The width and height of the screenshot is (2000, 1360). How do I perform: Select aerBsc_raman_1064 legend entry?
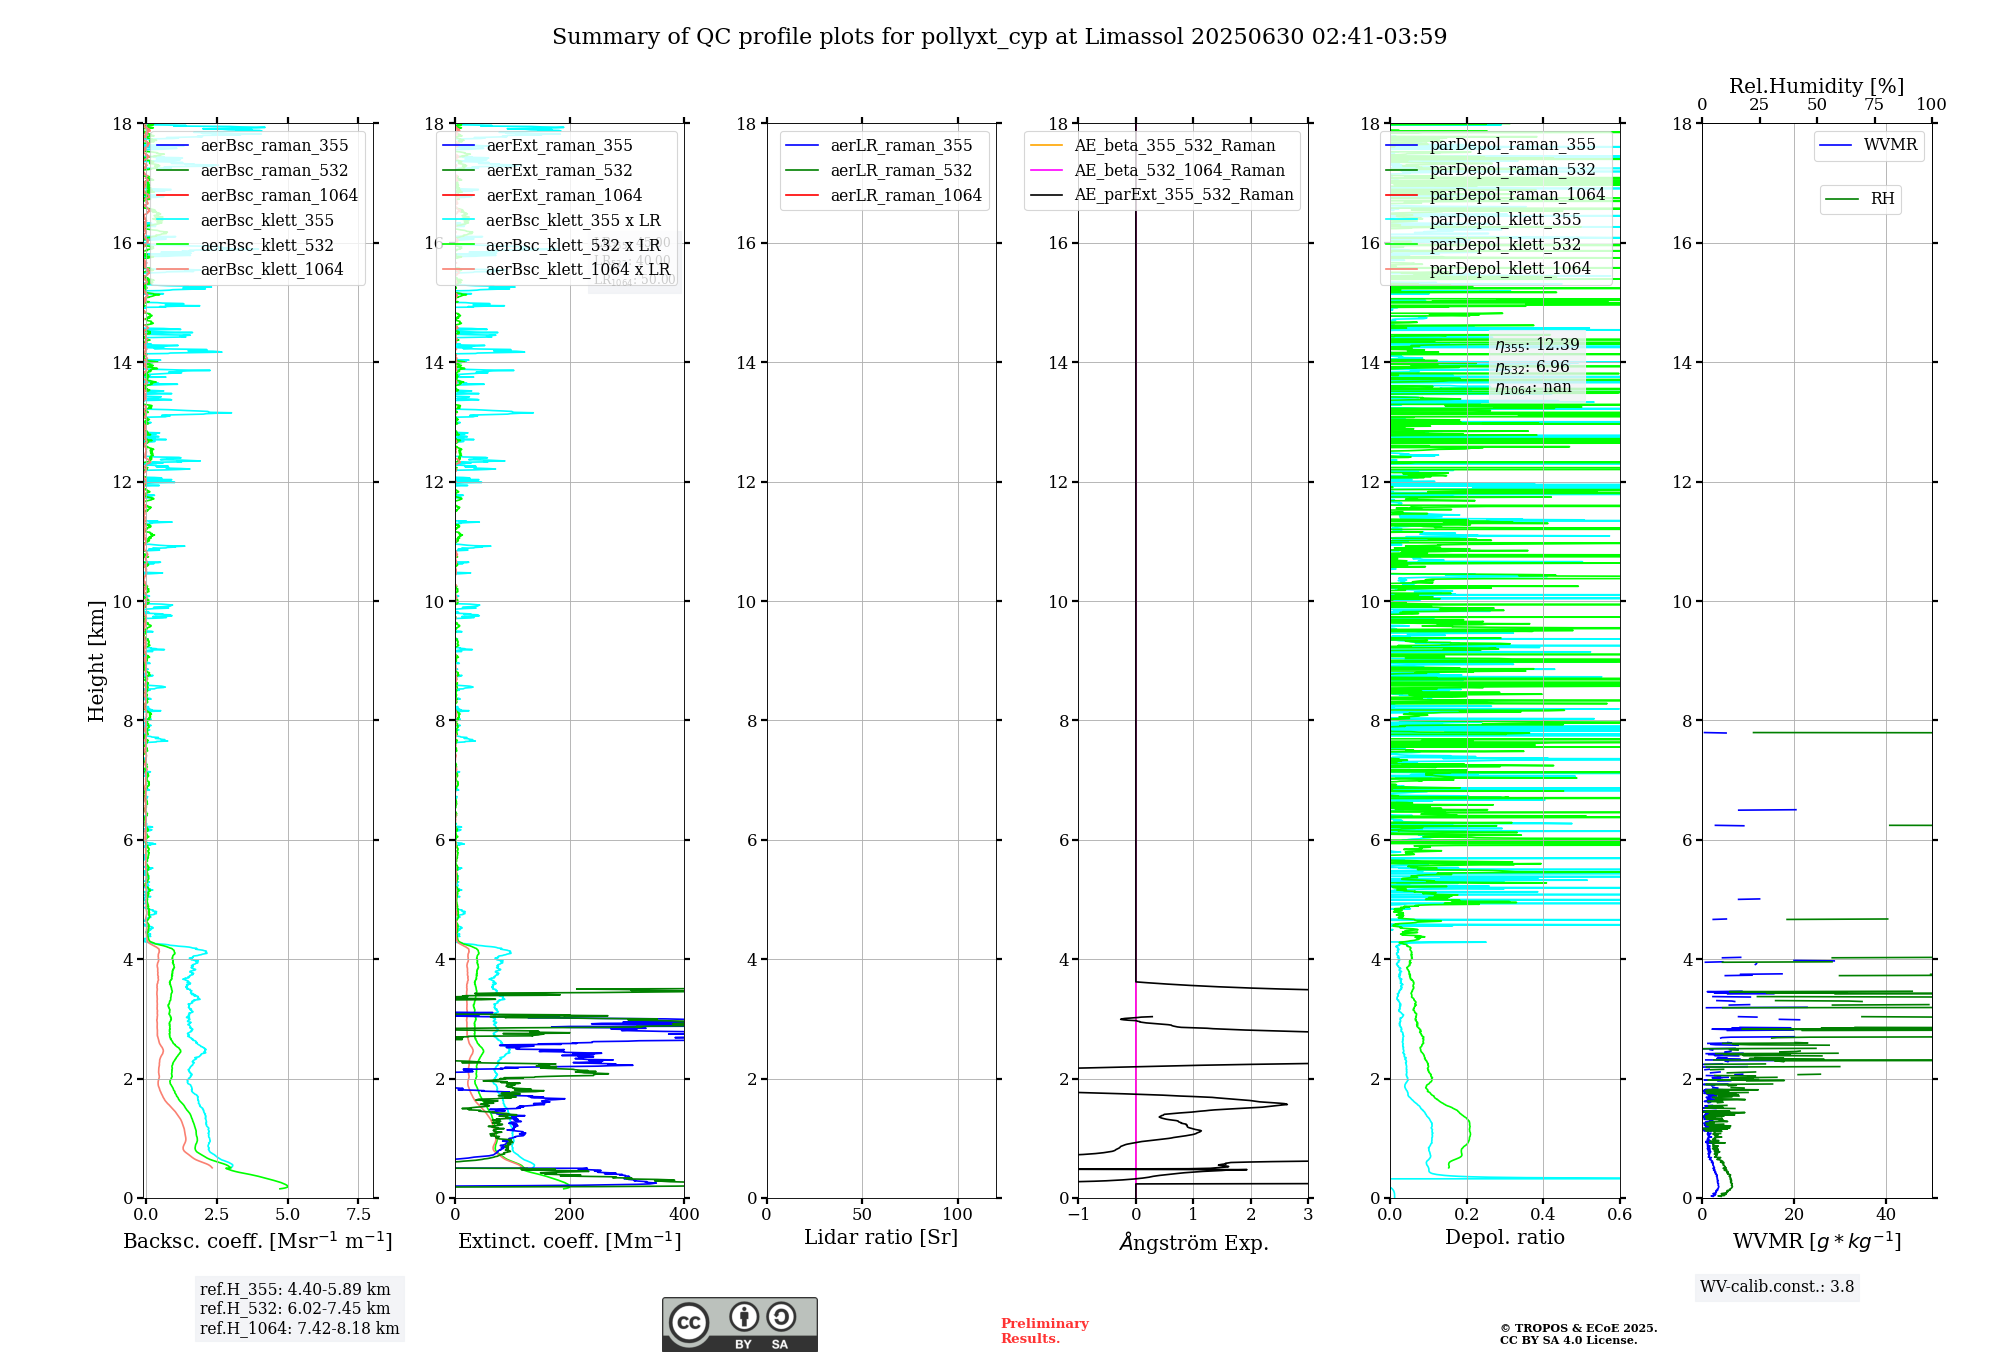(257, 196)
